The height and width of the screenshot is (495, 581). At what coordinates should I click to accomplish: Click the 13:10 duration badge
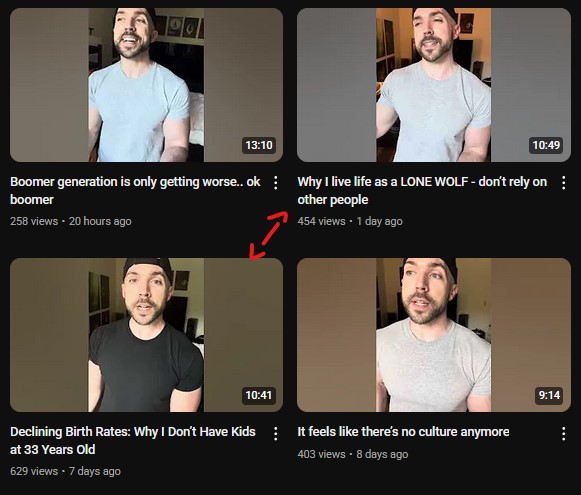(x=259, y=145)
